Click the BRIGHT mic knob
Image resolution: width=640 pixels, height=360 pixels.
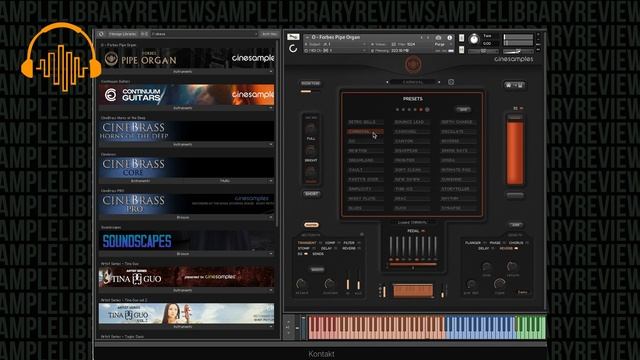(x=311, y=150)
